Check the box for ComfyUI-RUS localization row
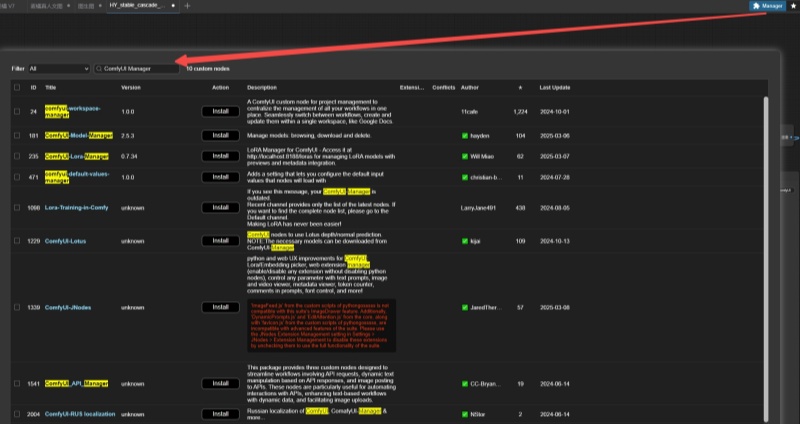This screenshot has width=800, height=424. 17,414
